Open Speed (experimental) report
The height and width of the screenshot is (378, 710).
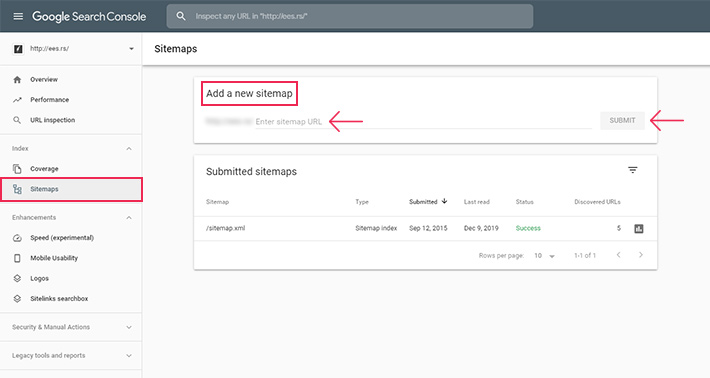(x=62, y=238)
